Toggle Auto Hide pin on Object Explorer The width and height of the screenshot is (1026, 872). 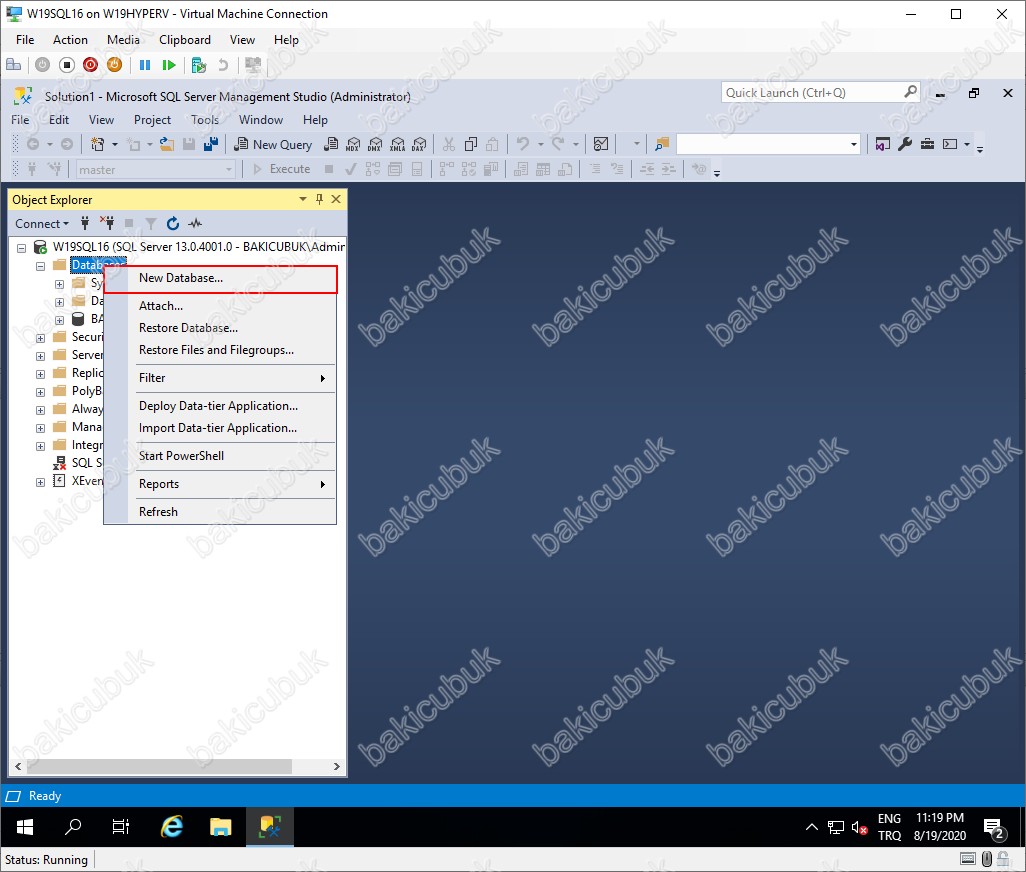click(x=319, y=200)
